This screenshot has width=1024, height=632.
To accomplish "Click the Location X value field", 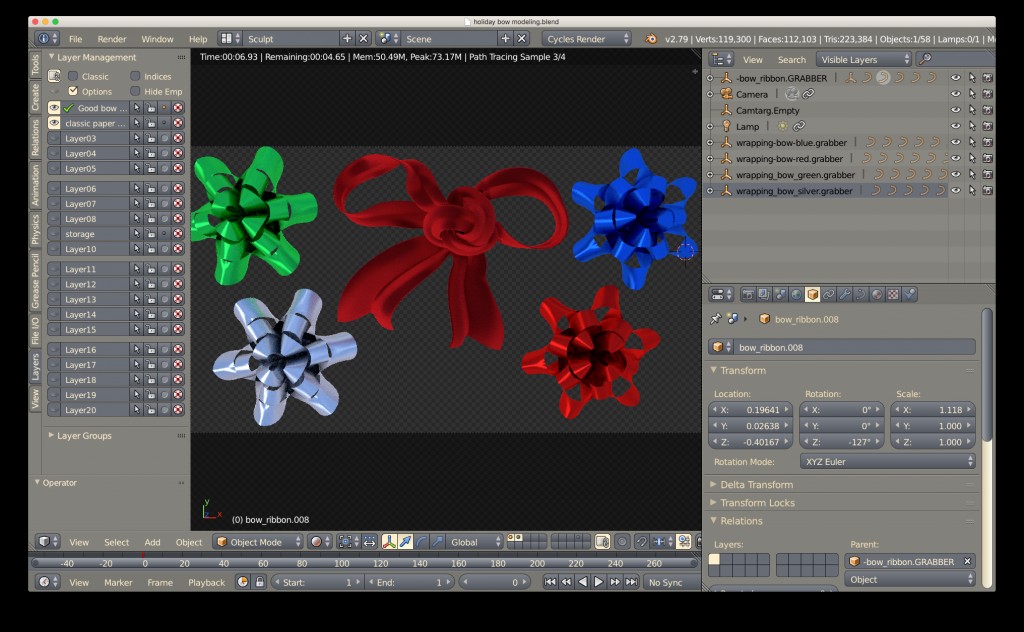I will [x=750, y=409].
